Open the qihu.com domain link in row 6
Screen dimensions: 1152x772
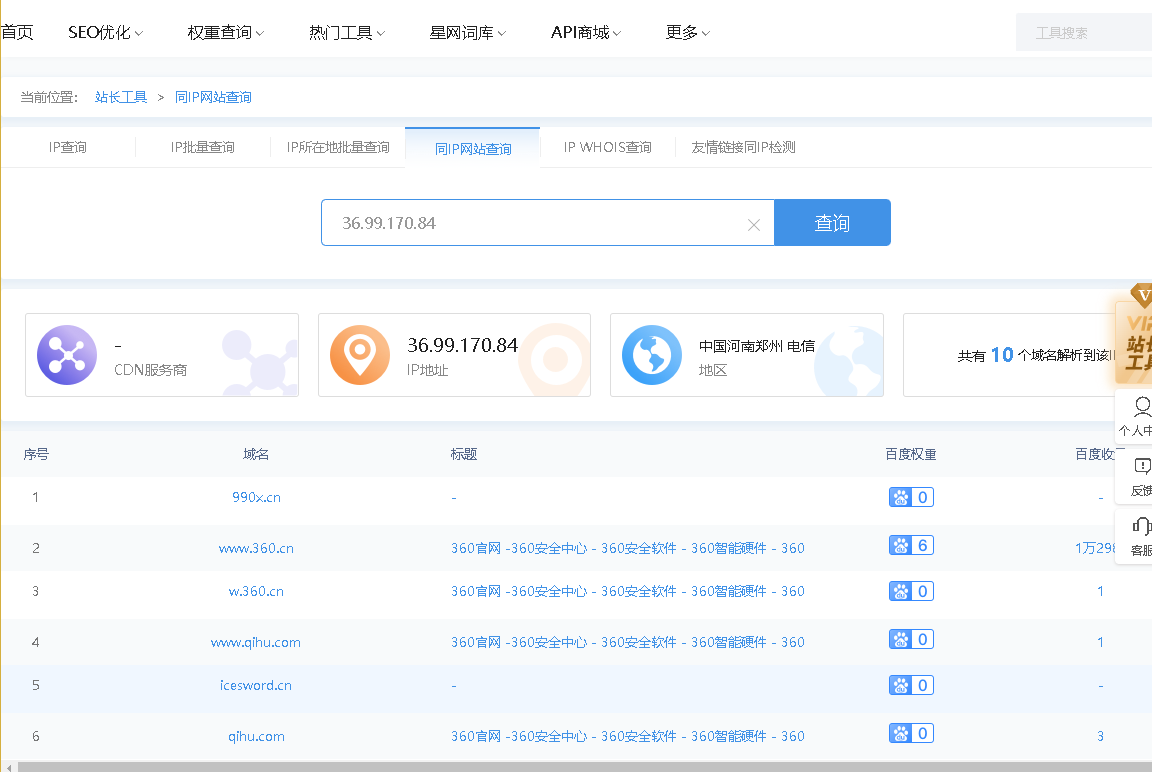(x=256, y=736)
